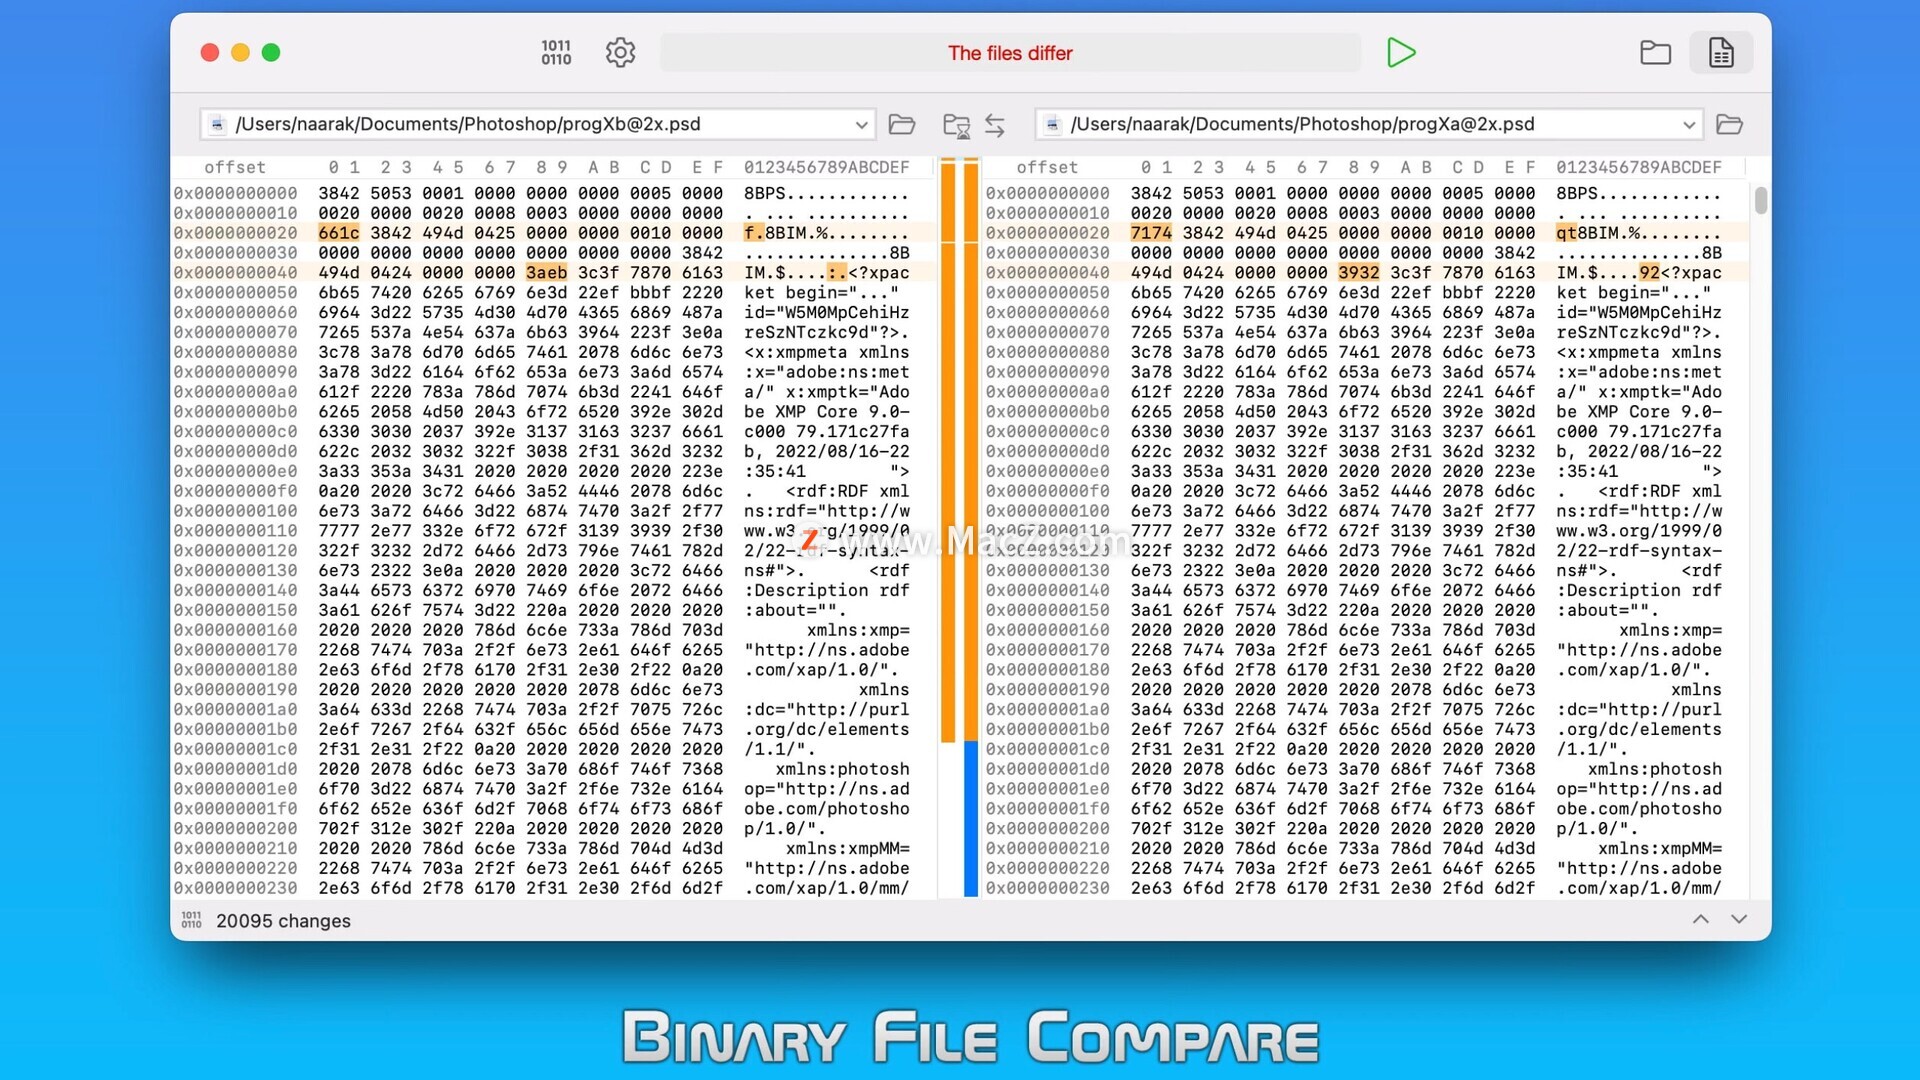Viewport: 1920px width, 1080px height.
Task: Select highlighted bytes 661c in left pane
Action: point(339,233)
